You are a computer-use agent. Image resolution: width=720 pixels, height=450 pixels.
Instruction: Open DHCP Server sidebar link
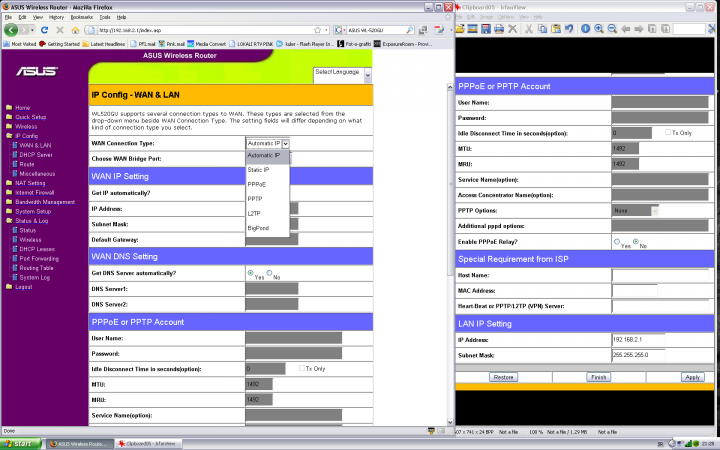coord(36,155)
